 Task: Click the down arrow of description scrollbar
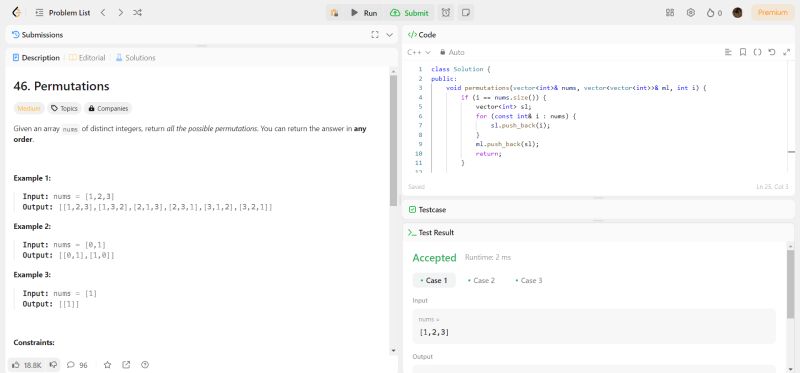pyautogui.click(x=393, y=351)
